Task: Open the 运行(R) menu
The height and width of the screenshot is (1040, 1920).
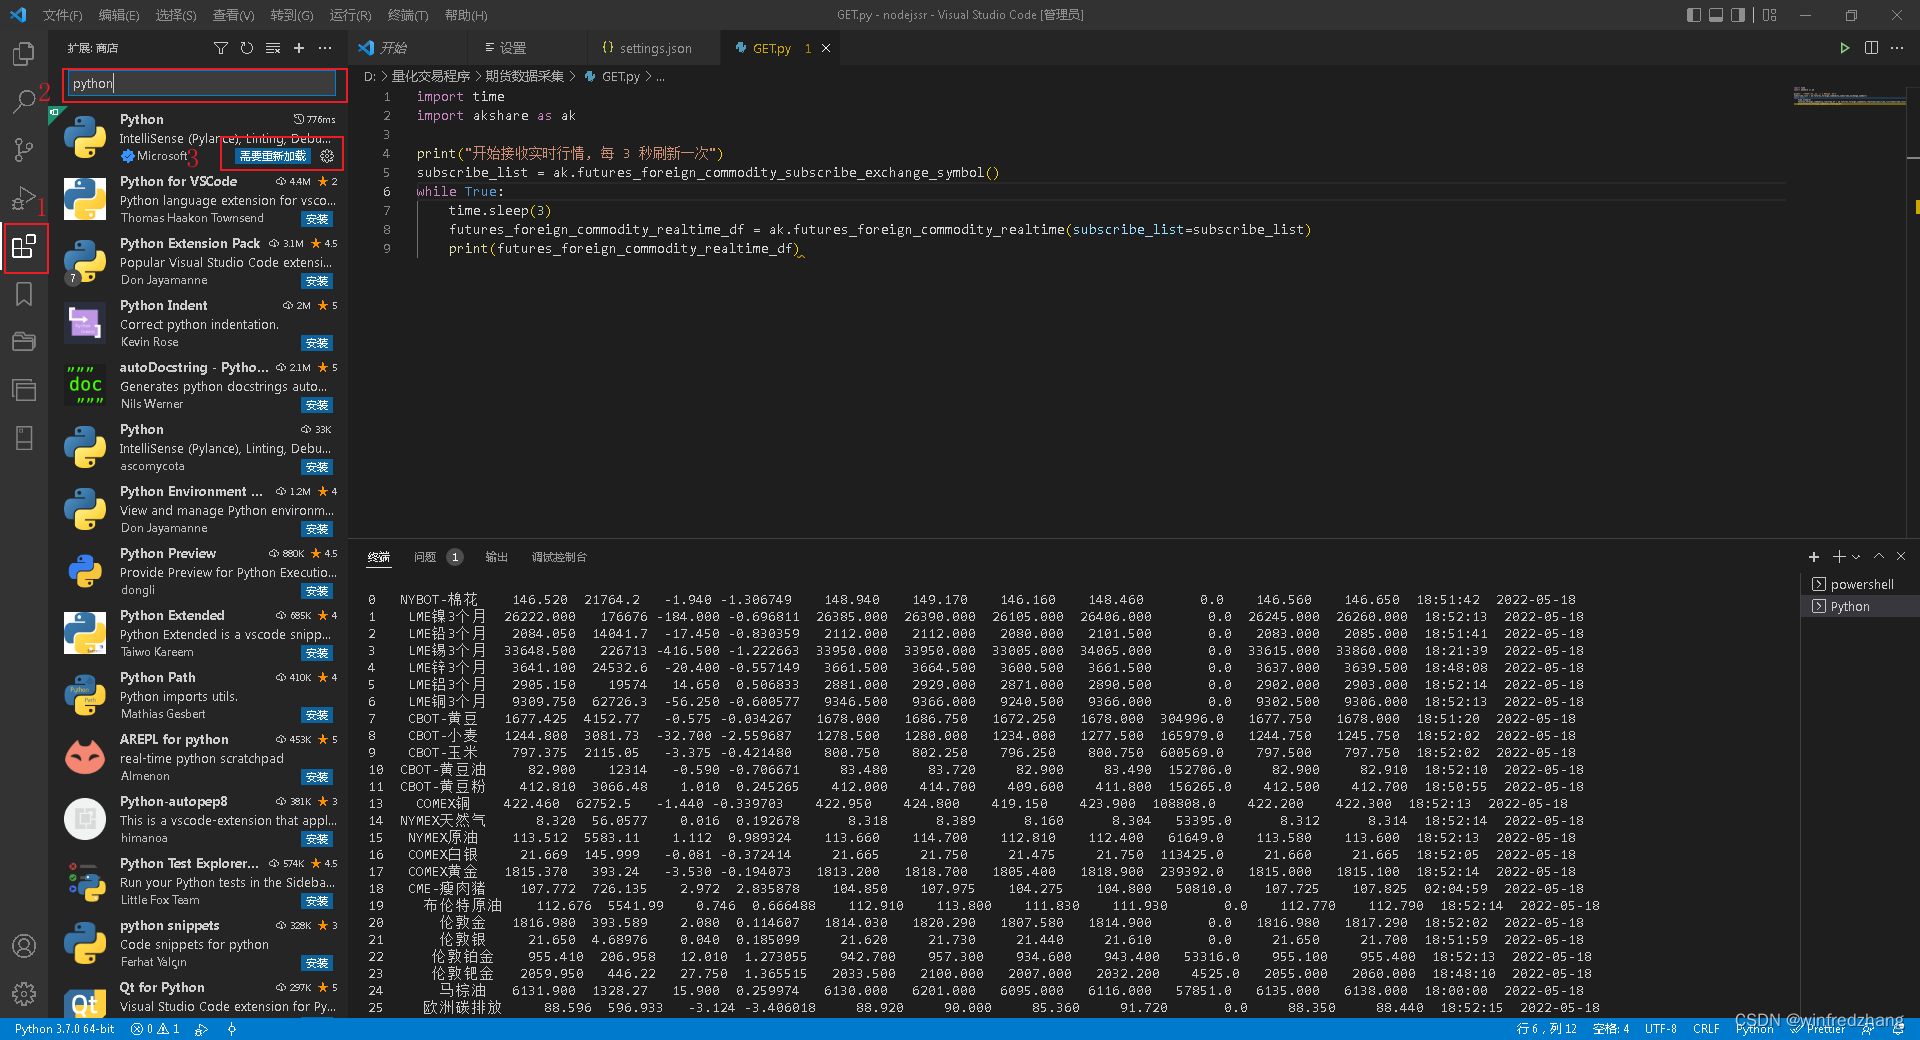Action: tap(350, 15)
